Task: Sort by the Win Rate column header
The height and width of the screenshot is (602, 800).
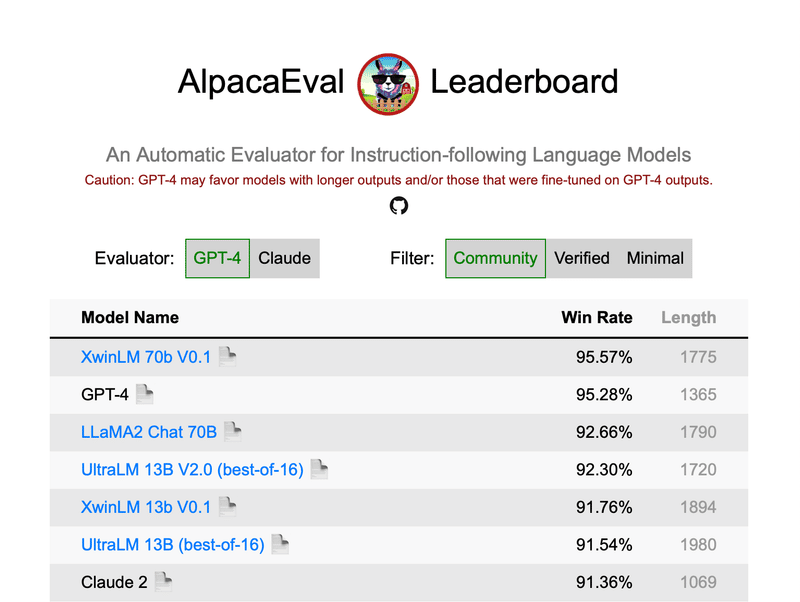Action: (597, 317)
